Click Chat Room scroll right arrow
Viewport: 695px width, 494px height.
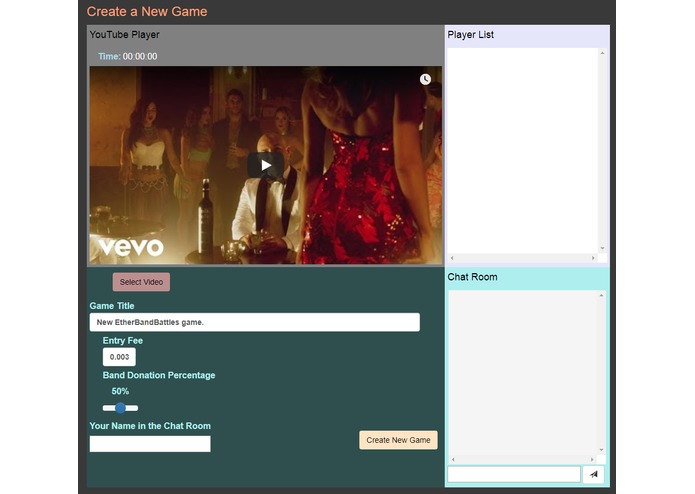[592, 459]
